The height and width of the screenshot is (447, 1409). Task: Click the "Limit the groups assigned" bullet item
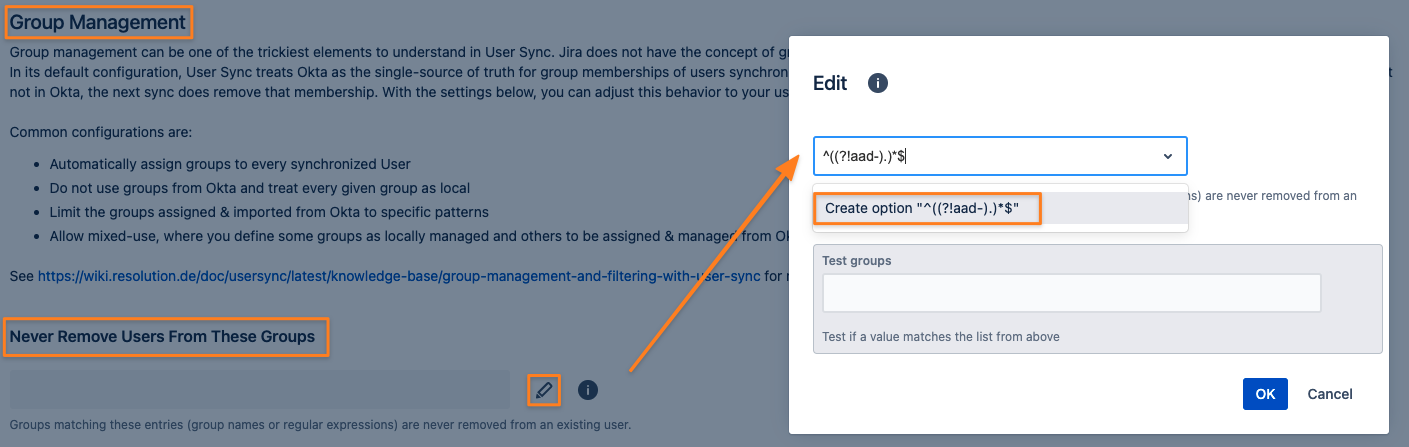click(269, 212)
